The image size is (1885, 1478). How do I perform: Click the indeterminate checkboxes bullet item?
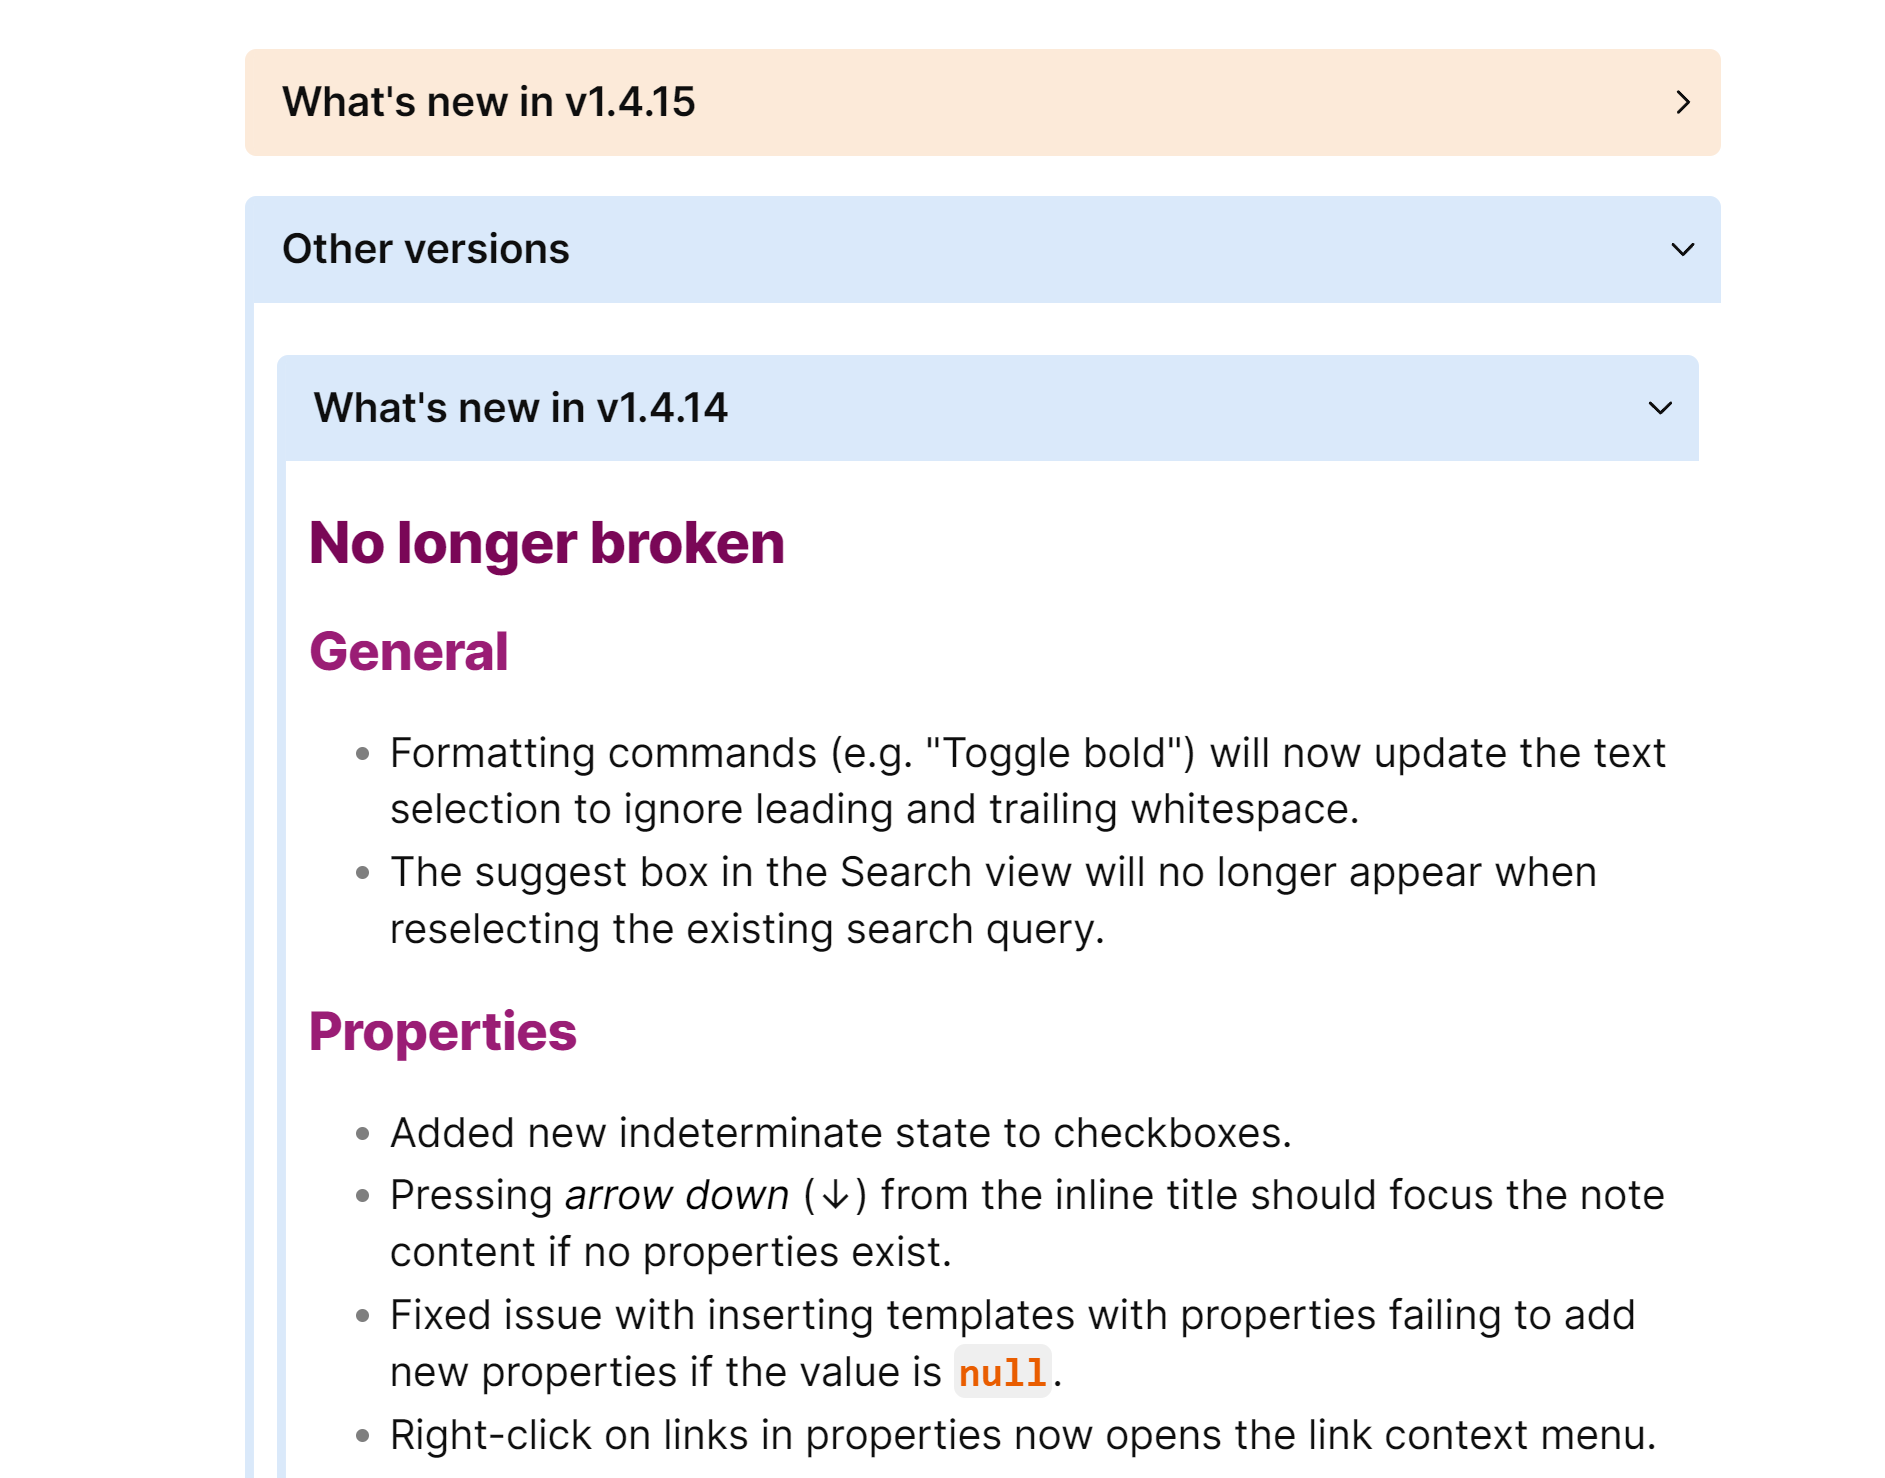[840, 1133]
